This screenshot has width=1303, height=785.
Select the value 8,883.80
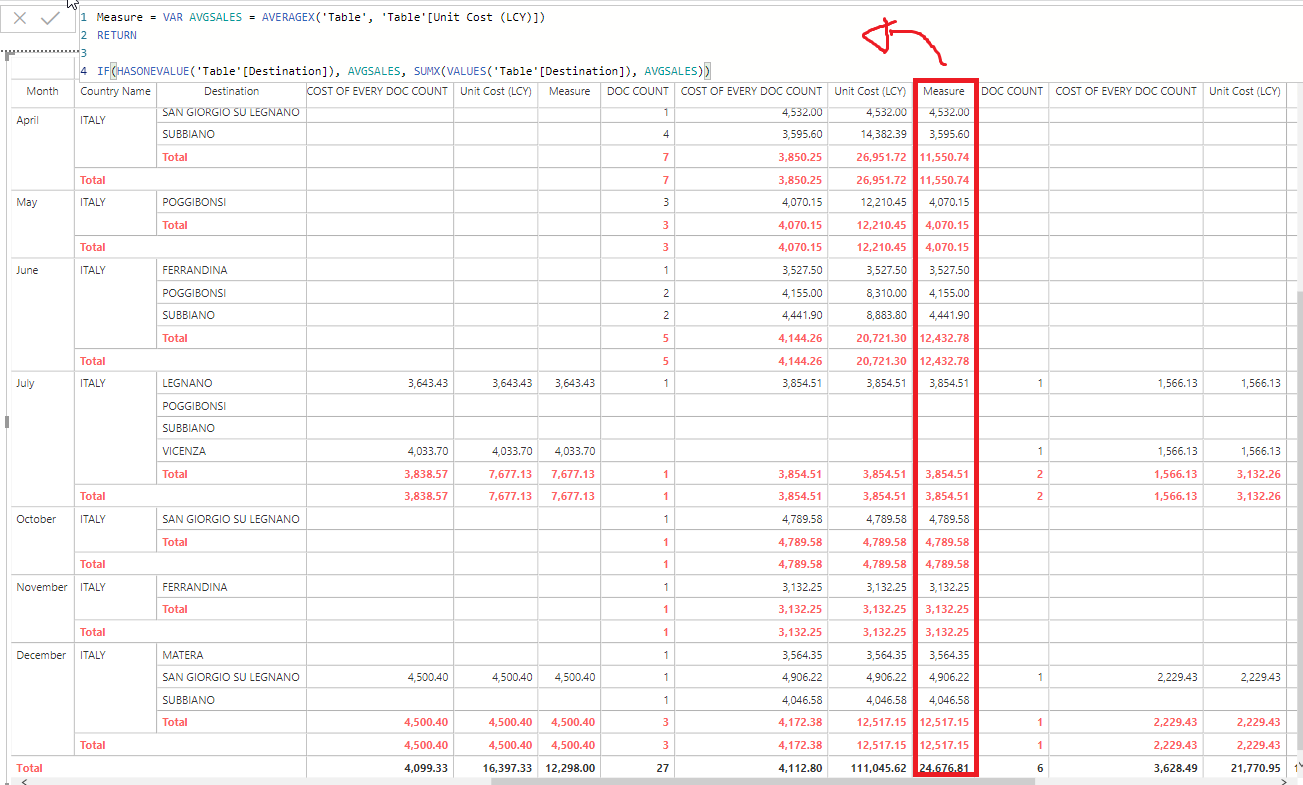click(x=886, y=315)
